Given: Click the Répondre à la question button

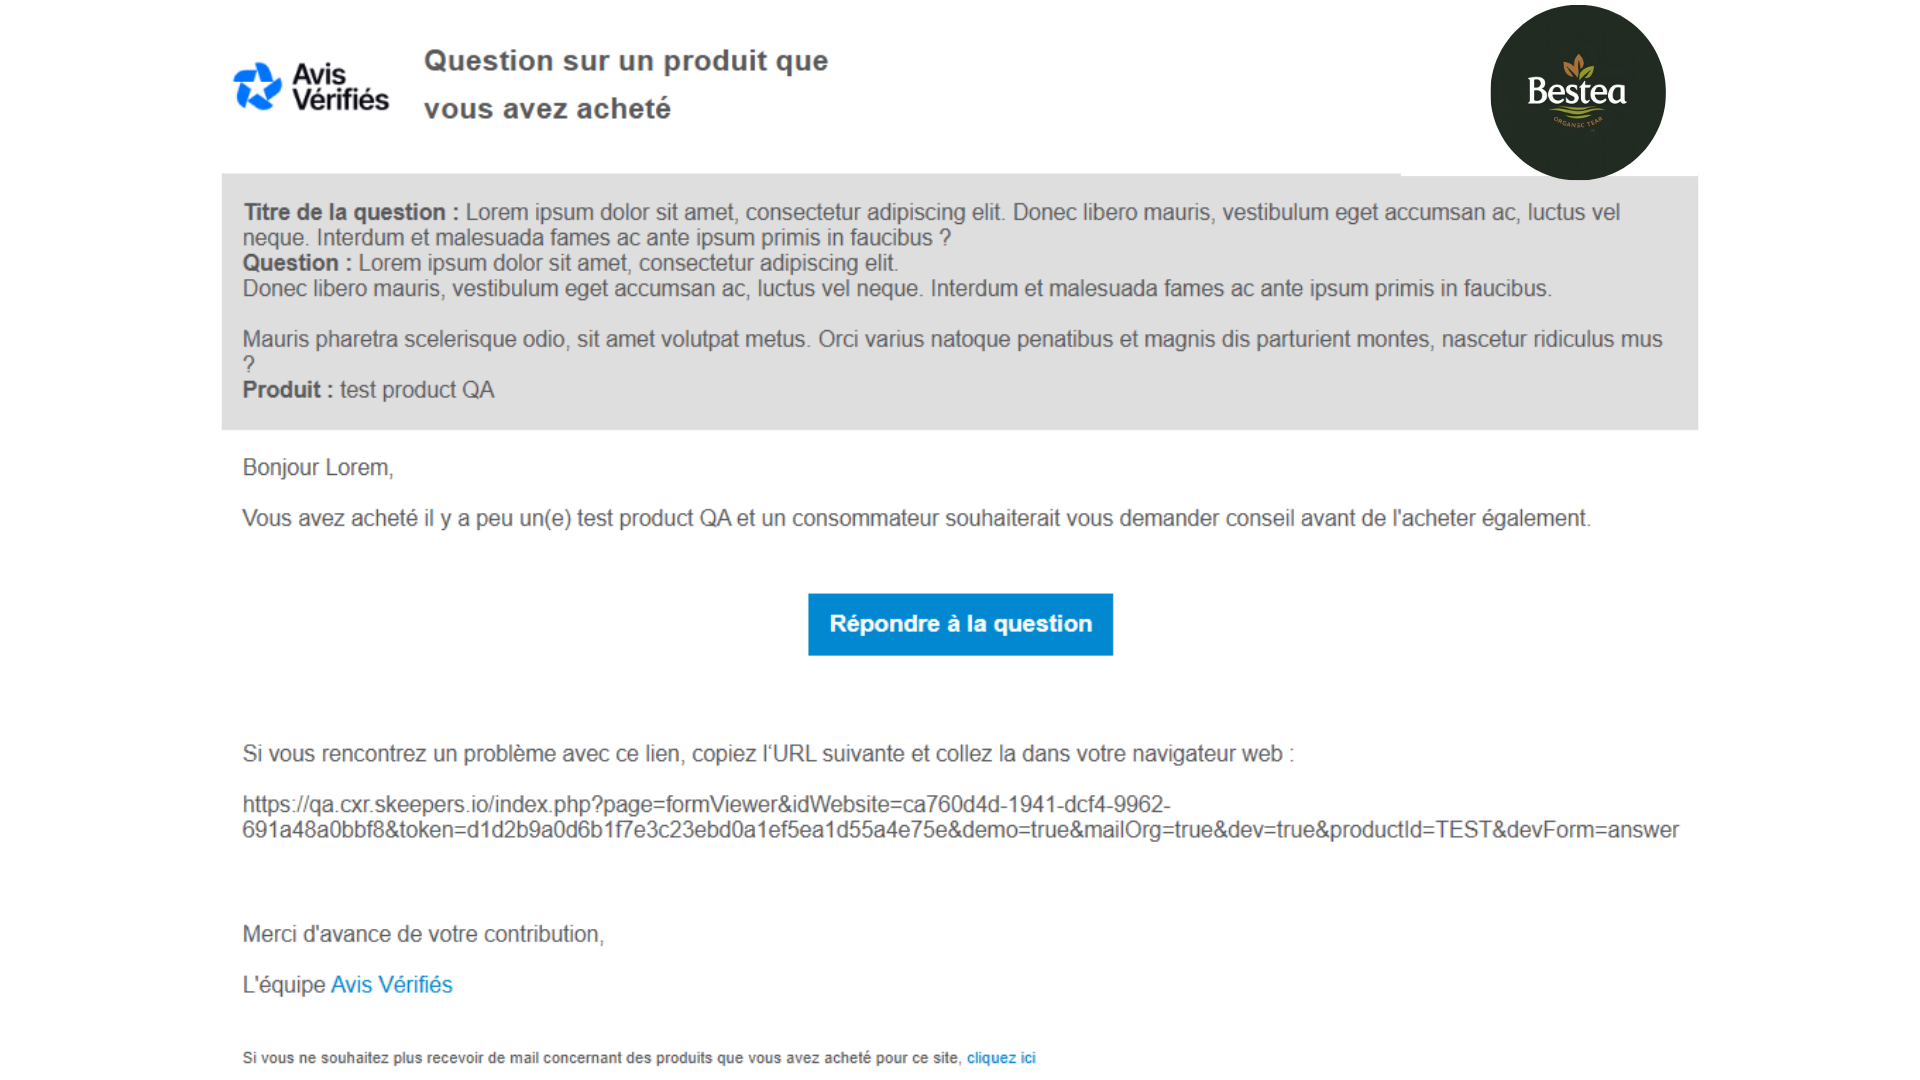Looking at the screenshot, I should (x=959, y=623).
